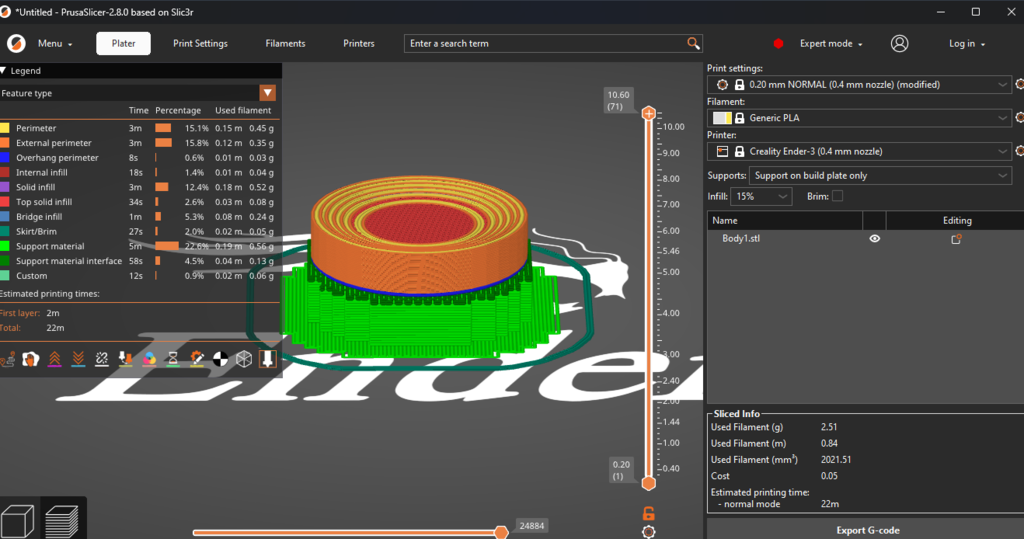Image resolution: width=1024 pixels, height=539 pixels.
Task: Click the Editing column header
Action: tap(957, 220)
